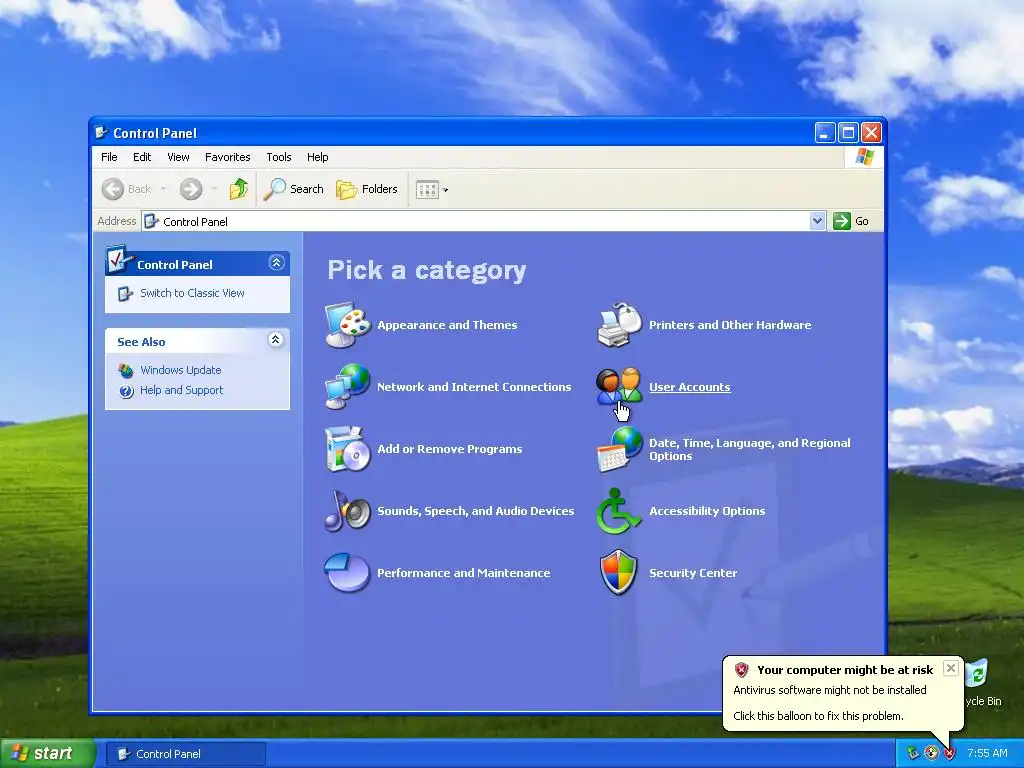The image size is (1024, 768).
Task: Open the Add or Remove Programs link
Action: pyautogui.click(x=450, y=449)
